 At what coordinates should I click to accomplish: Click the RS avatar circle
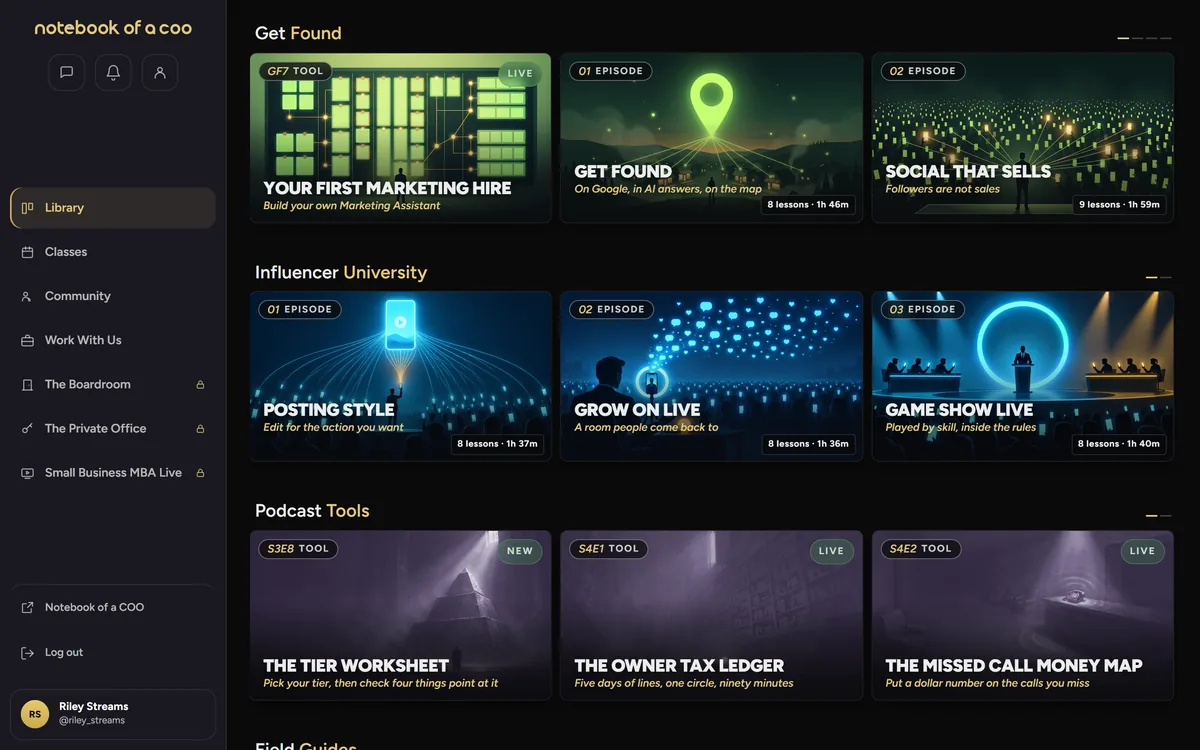tap(35, 714)
